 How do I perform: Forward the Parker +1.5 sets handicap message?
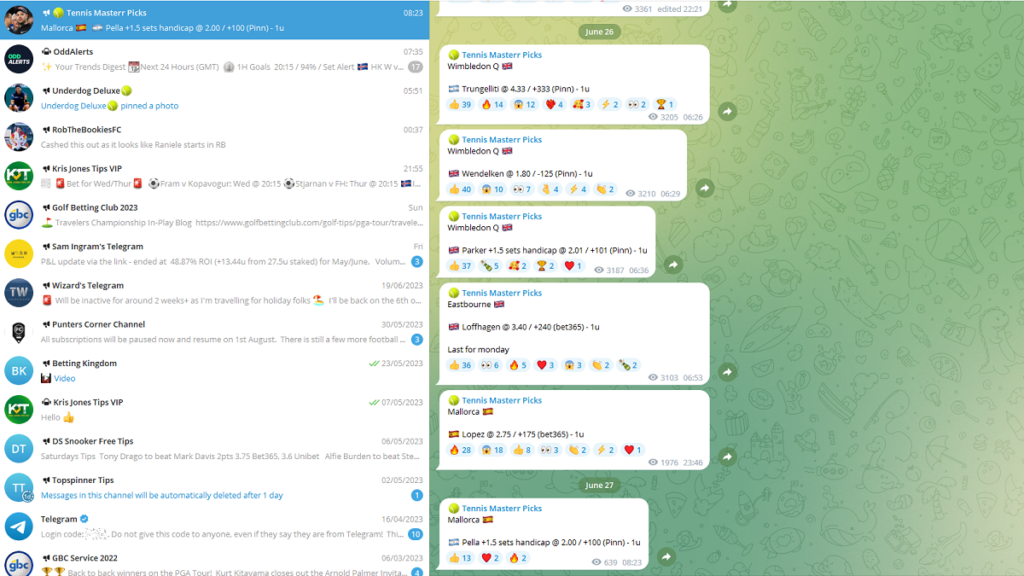(673, 264)
